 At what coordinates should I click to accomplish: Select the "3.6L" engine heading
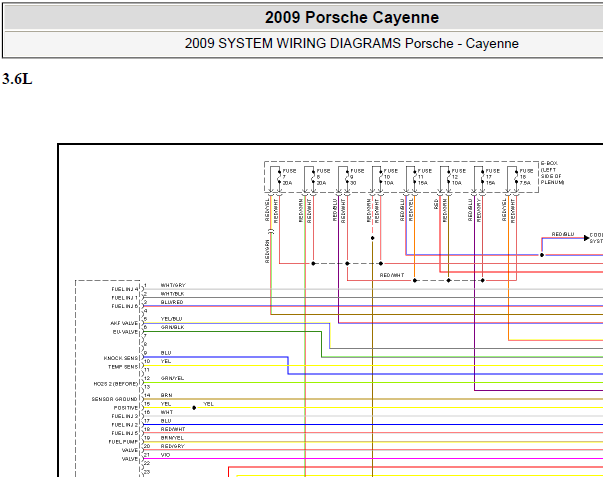tap(17, 79)
